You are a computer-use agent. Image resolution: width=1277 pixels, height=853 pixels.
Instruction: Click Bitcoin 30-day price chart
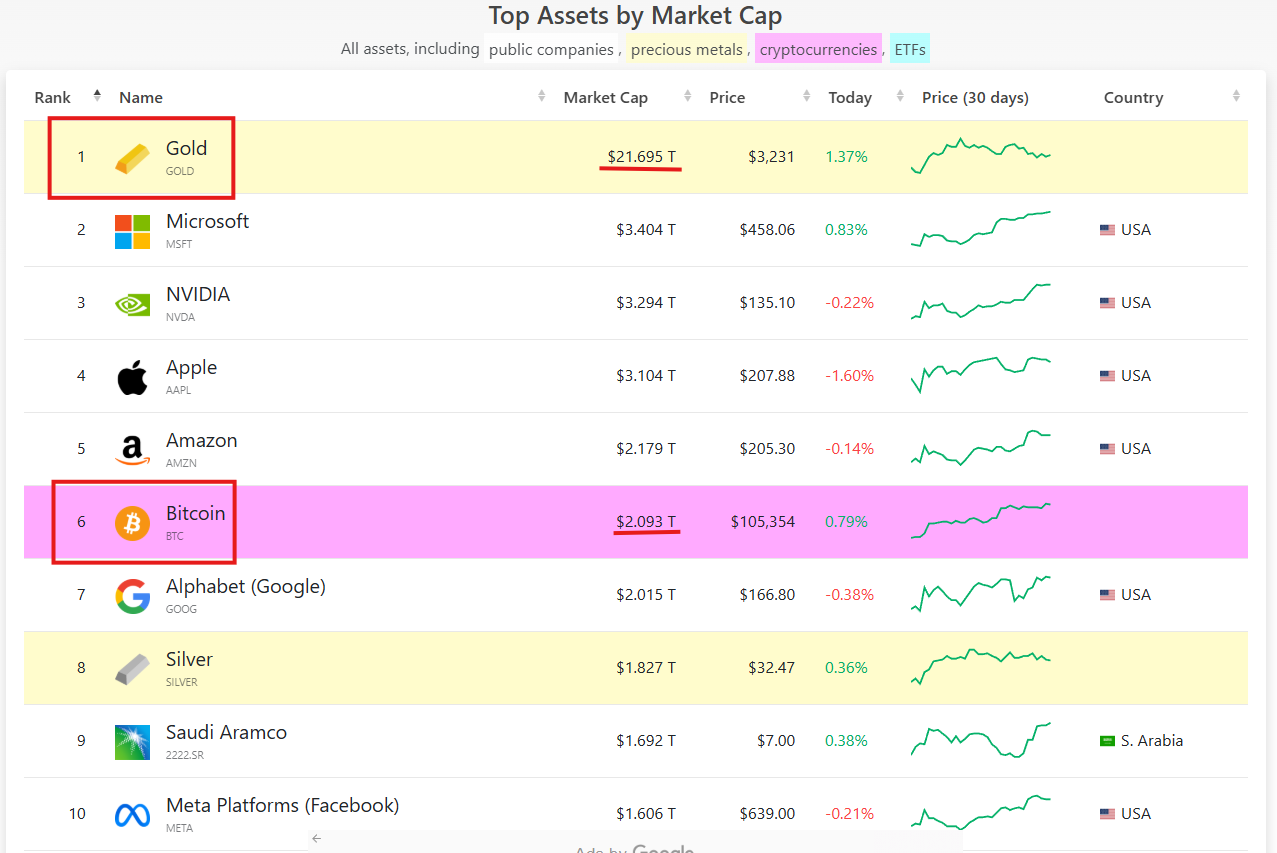point(981,520)
